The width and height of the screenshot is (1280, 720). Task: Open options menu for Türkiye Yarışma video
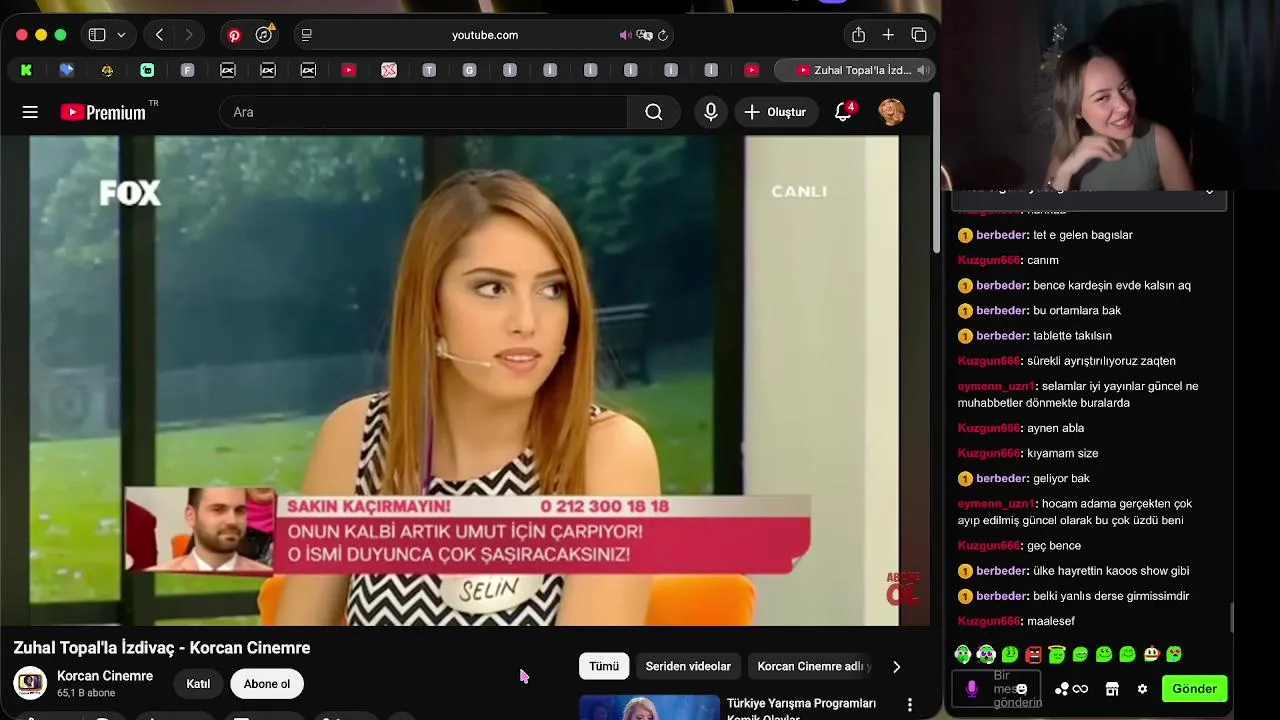click(909, 705)
